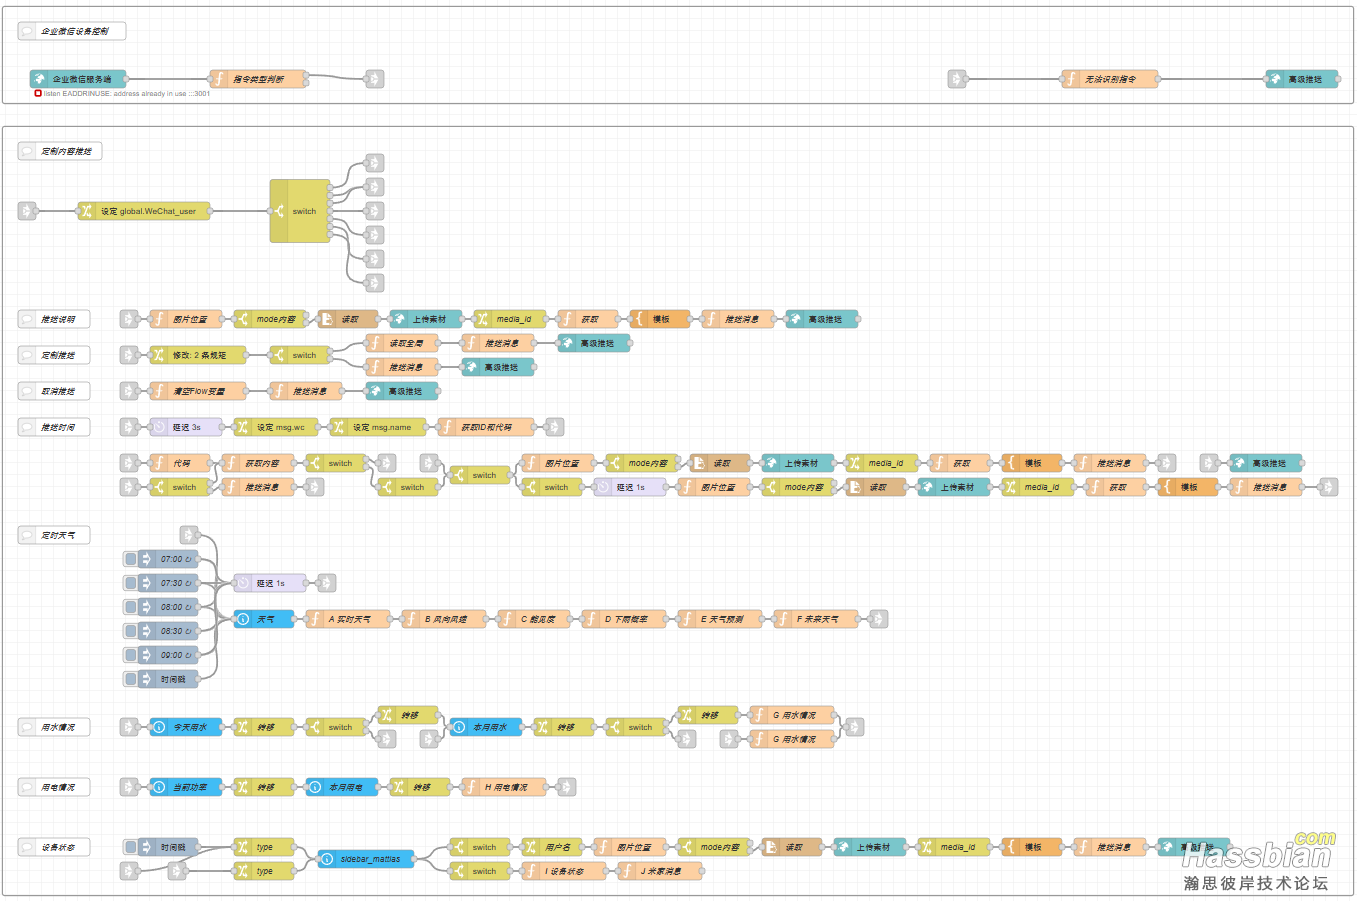Select the 推送说明 comment node
The height and width of the screenshot is (901, 1357).
(x=54, y=319)
